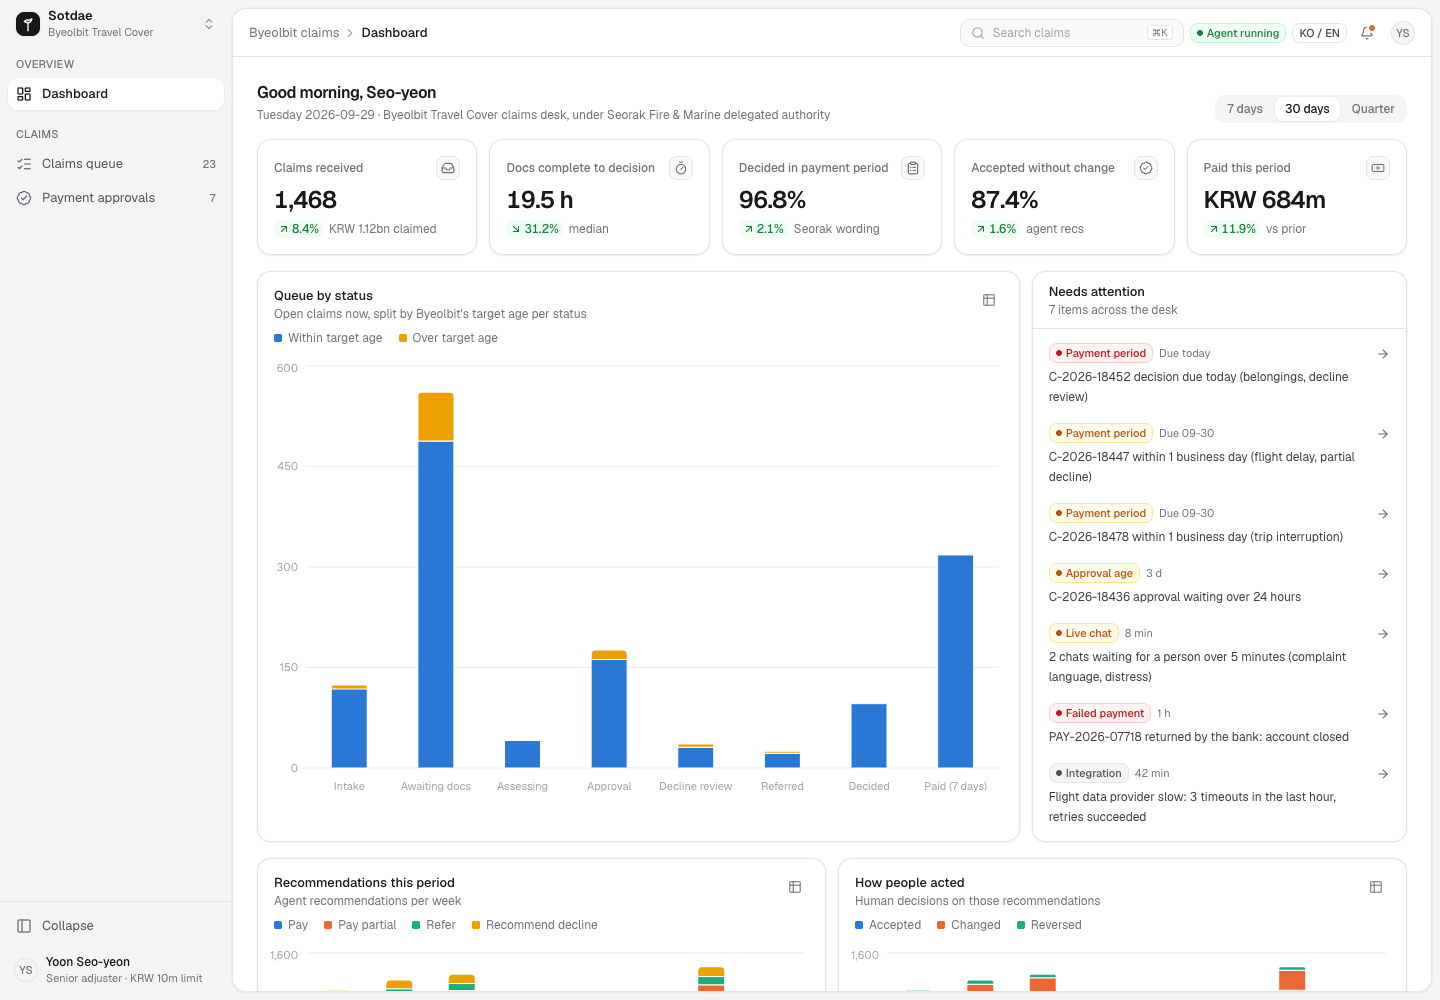Open Payment approvals in sidebar

click(x=116, y=198)
